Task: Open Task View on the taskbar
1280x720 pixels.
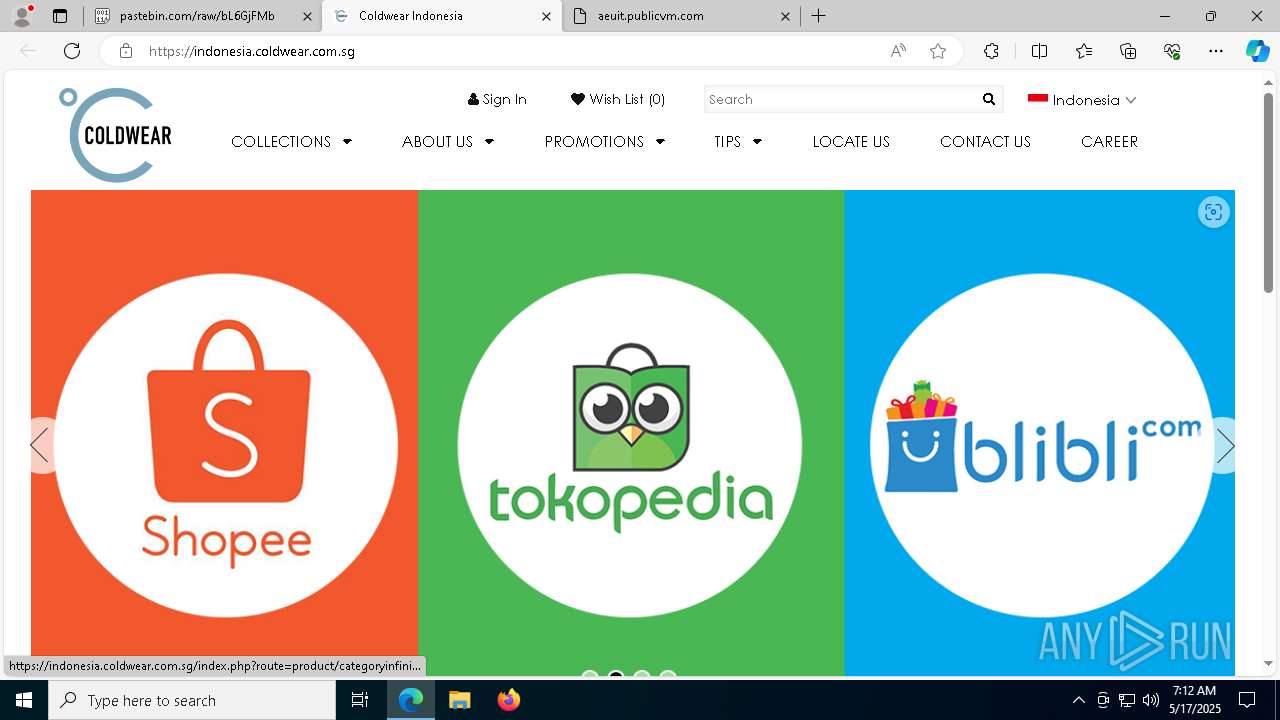Action: pyautogui.click(x=360, y=700)
